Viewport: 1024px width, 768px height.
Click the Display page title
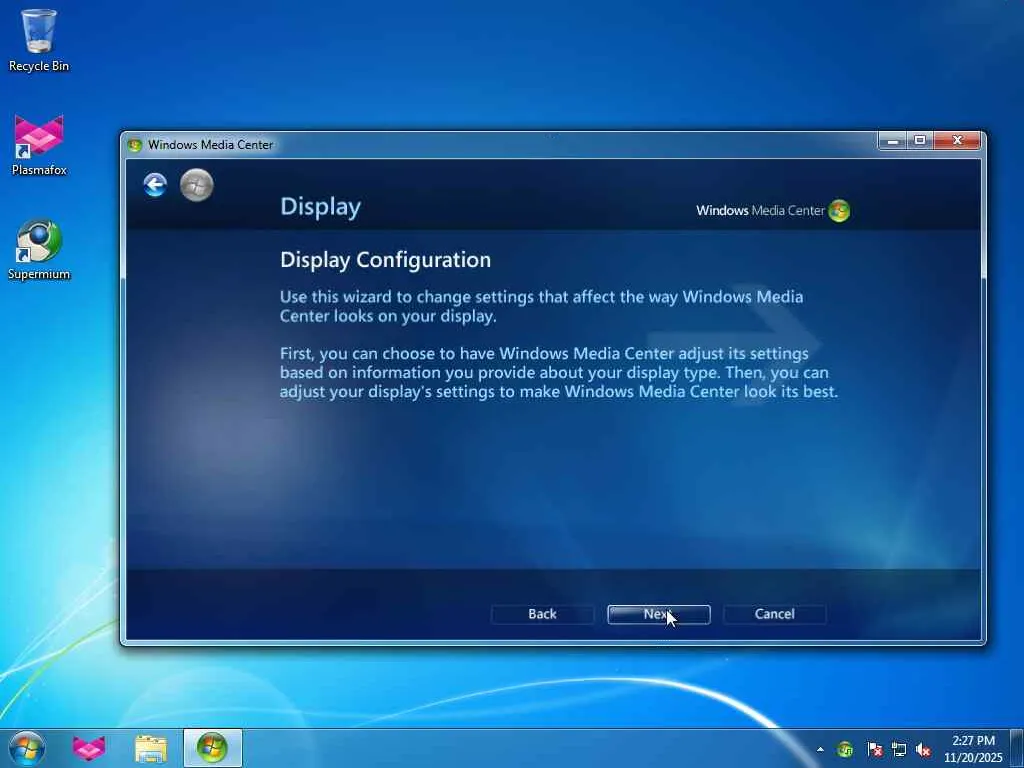[x=321, y=207]
